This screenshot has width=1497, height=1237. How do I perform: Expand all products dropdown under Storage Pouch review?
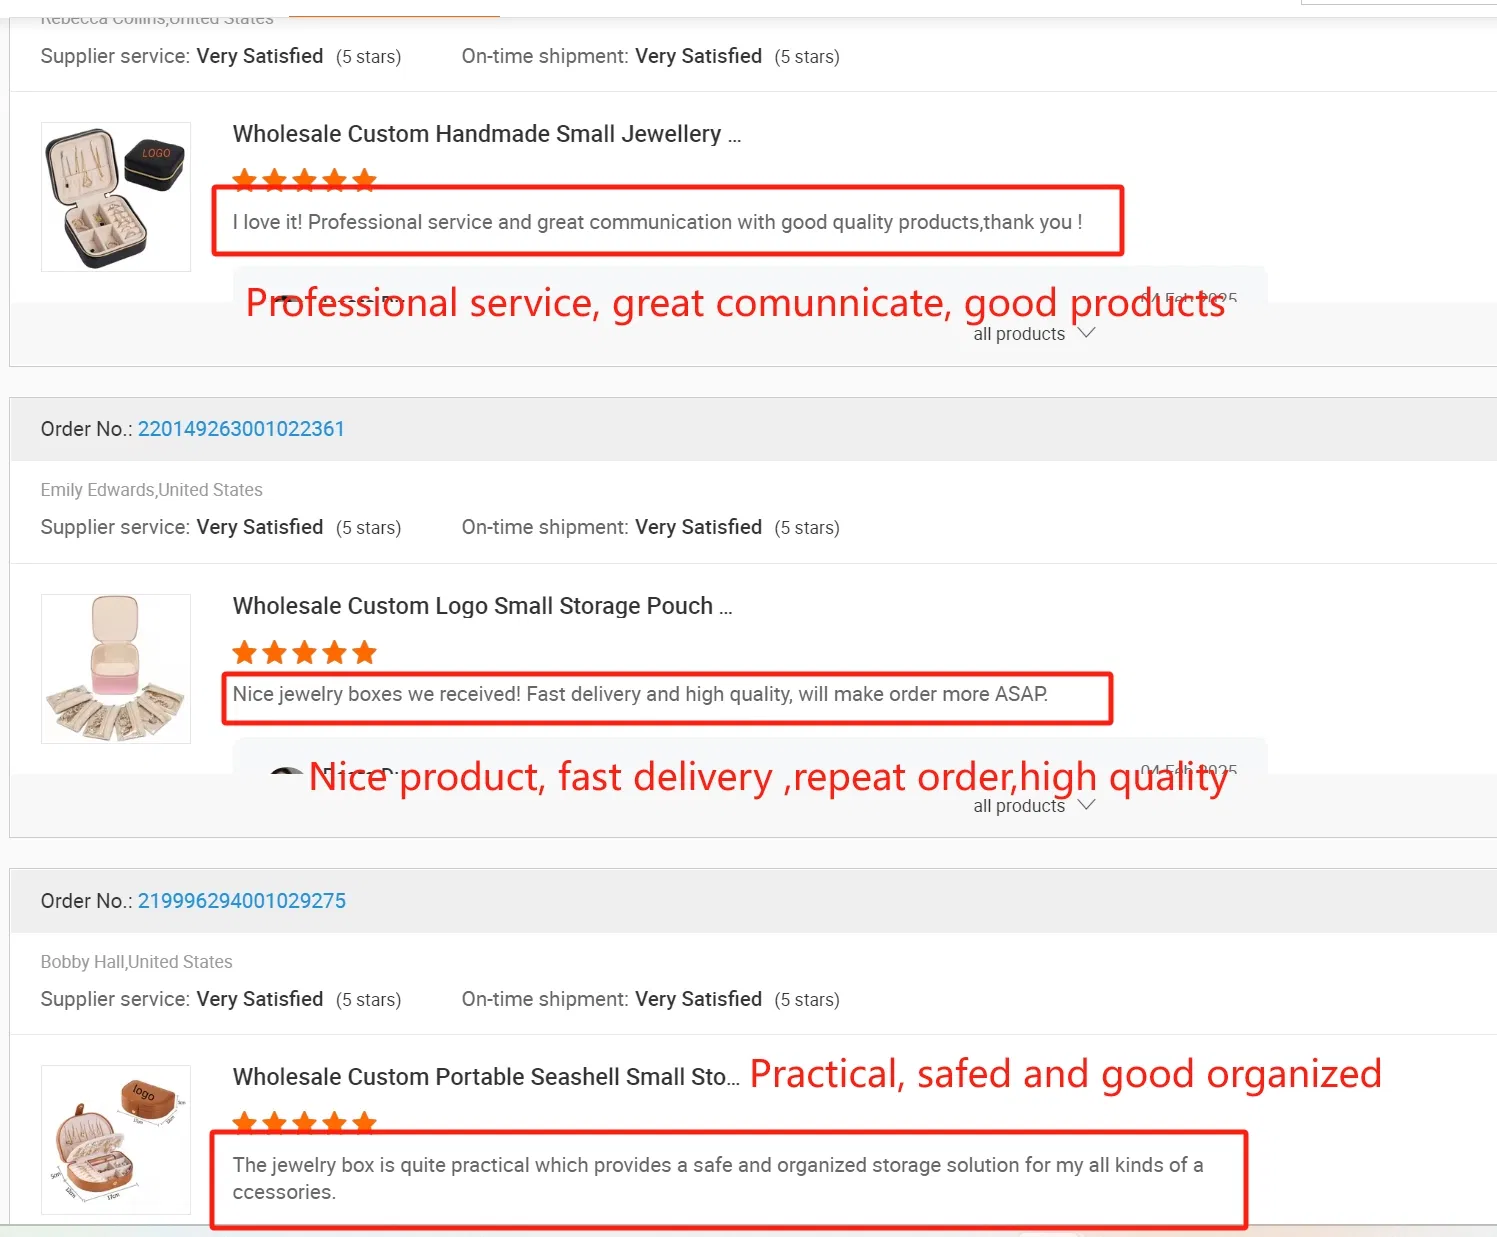(1034, 806)
